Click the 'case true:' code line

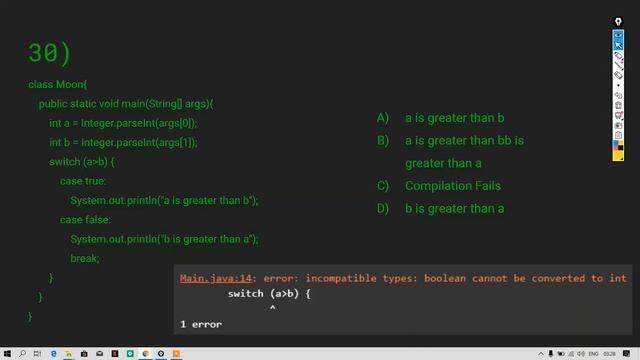[83, 181]
